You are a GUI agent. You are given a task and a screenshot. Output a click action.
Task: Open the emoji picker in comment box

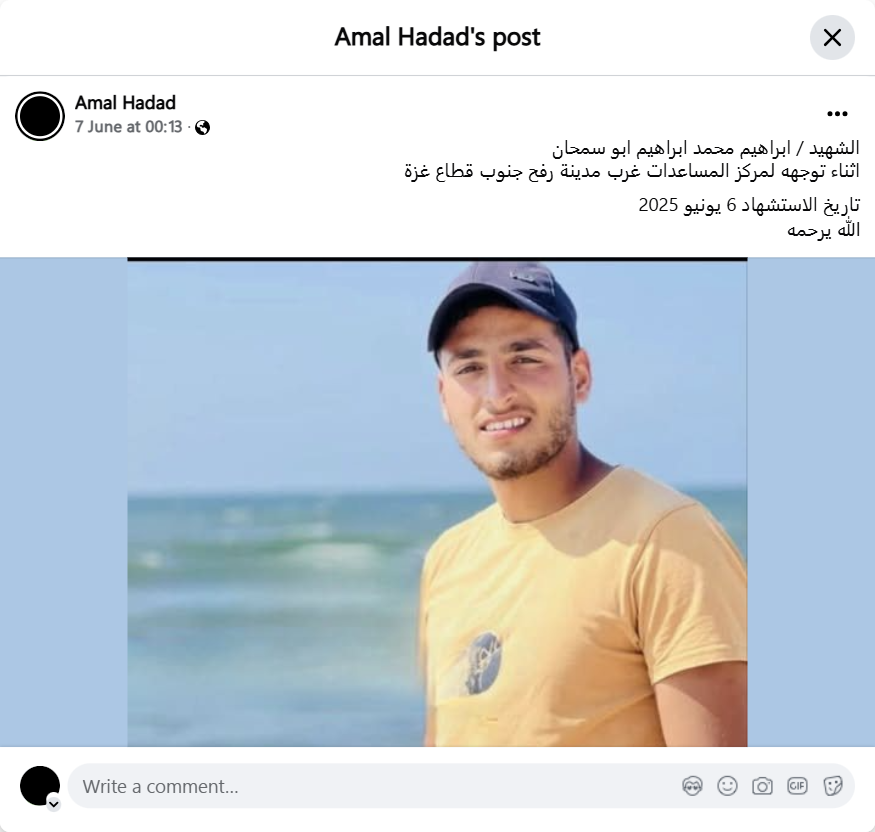[x=727, y=786]
